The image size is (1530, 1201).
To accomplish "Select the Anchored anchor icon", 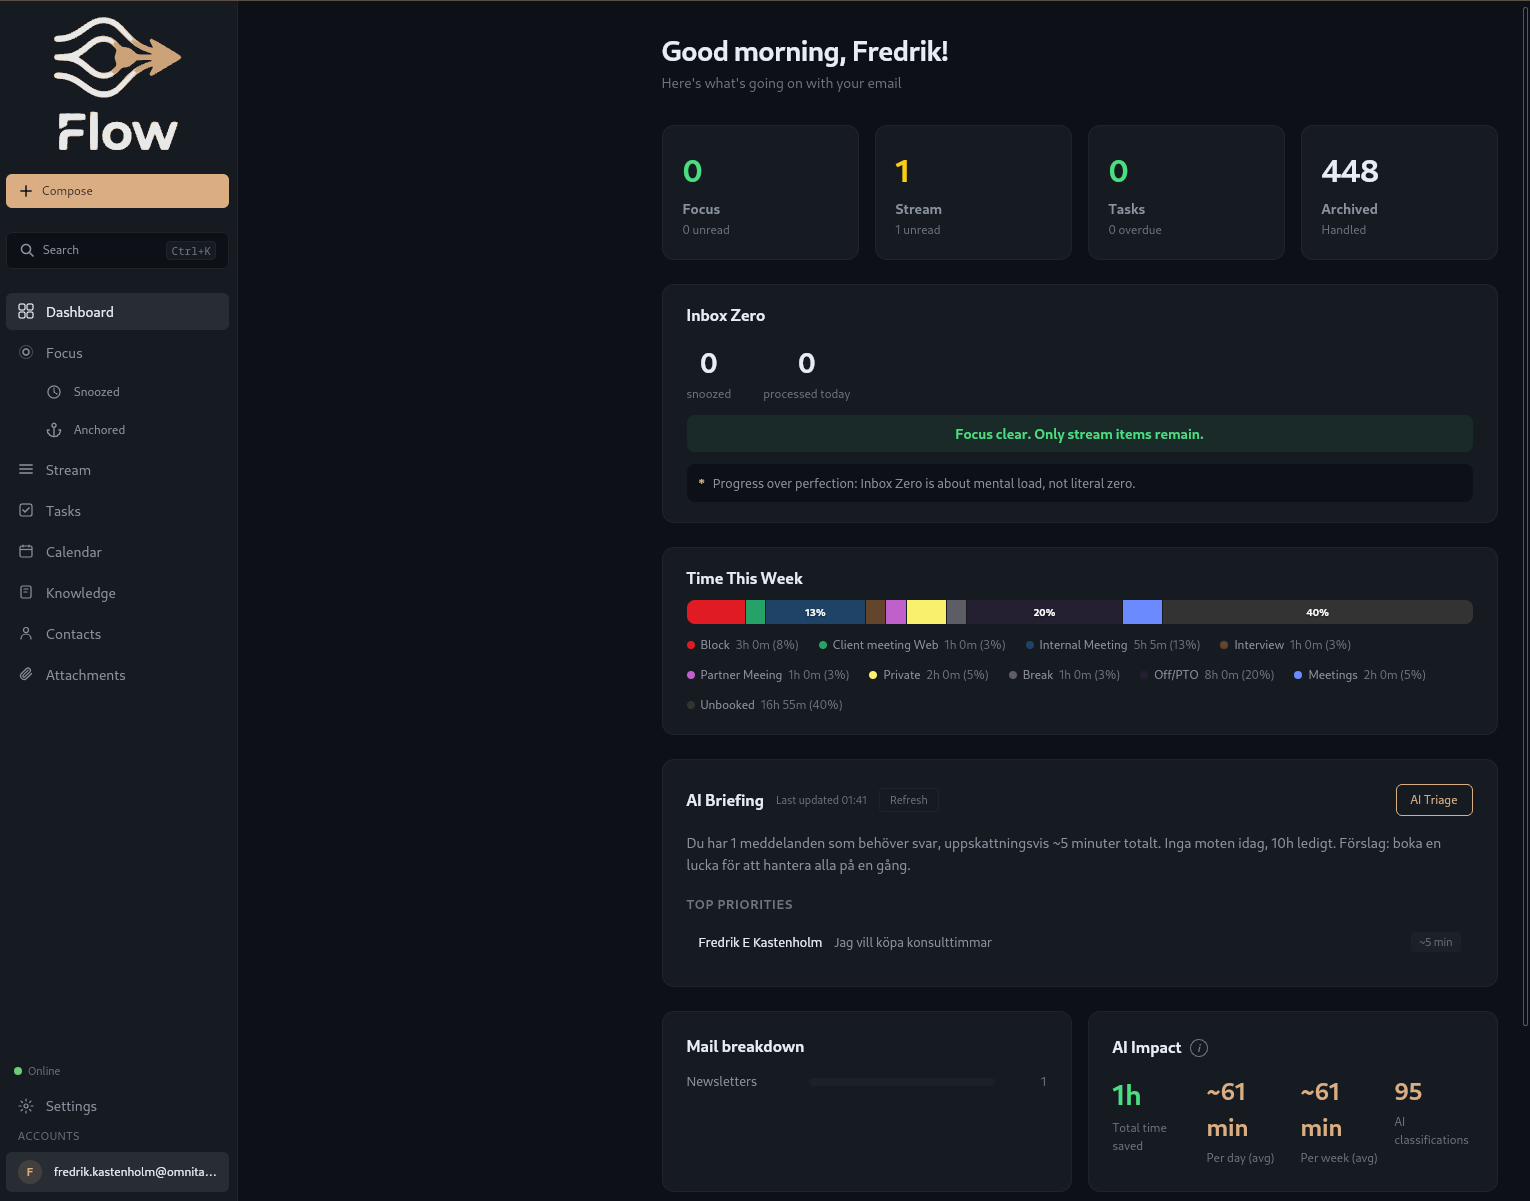I will pyautogui.click(x=54, y=429).
